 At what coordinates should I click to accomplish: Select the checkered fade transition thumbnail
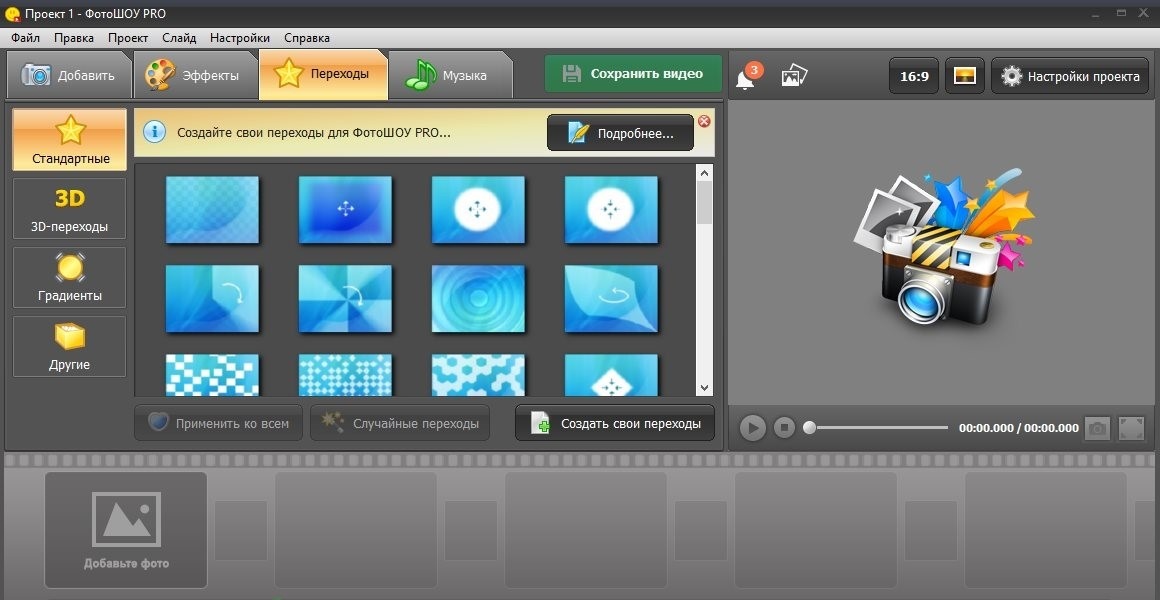[x=212, y=209]
